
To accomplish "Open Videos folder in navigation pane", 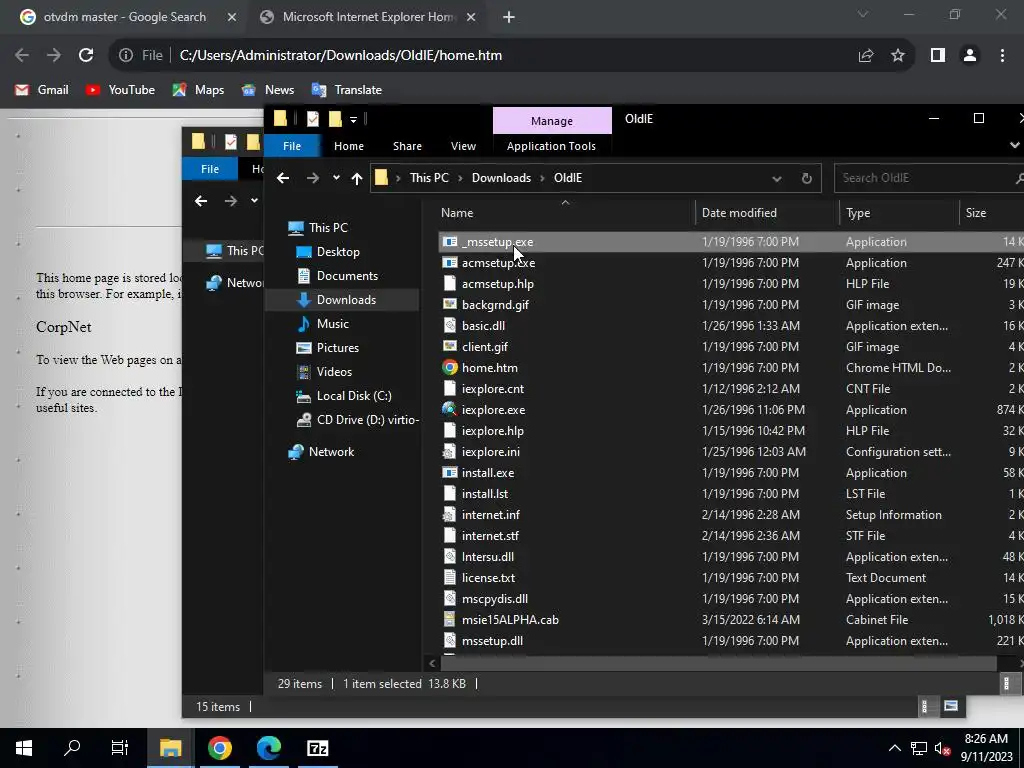I will pos(334,372).
